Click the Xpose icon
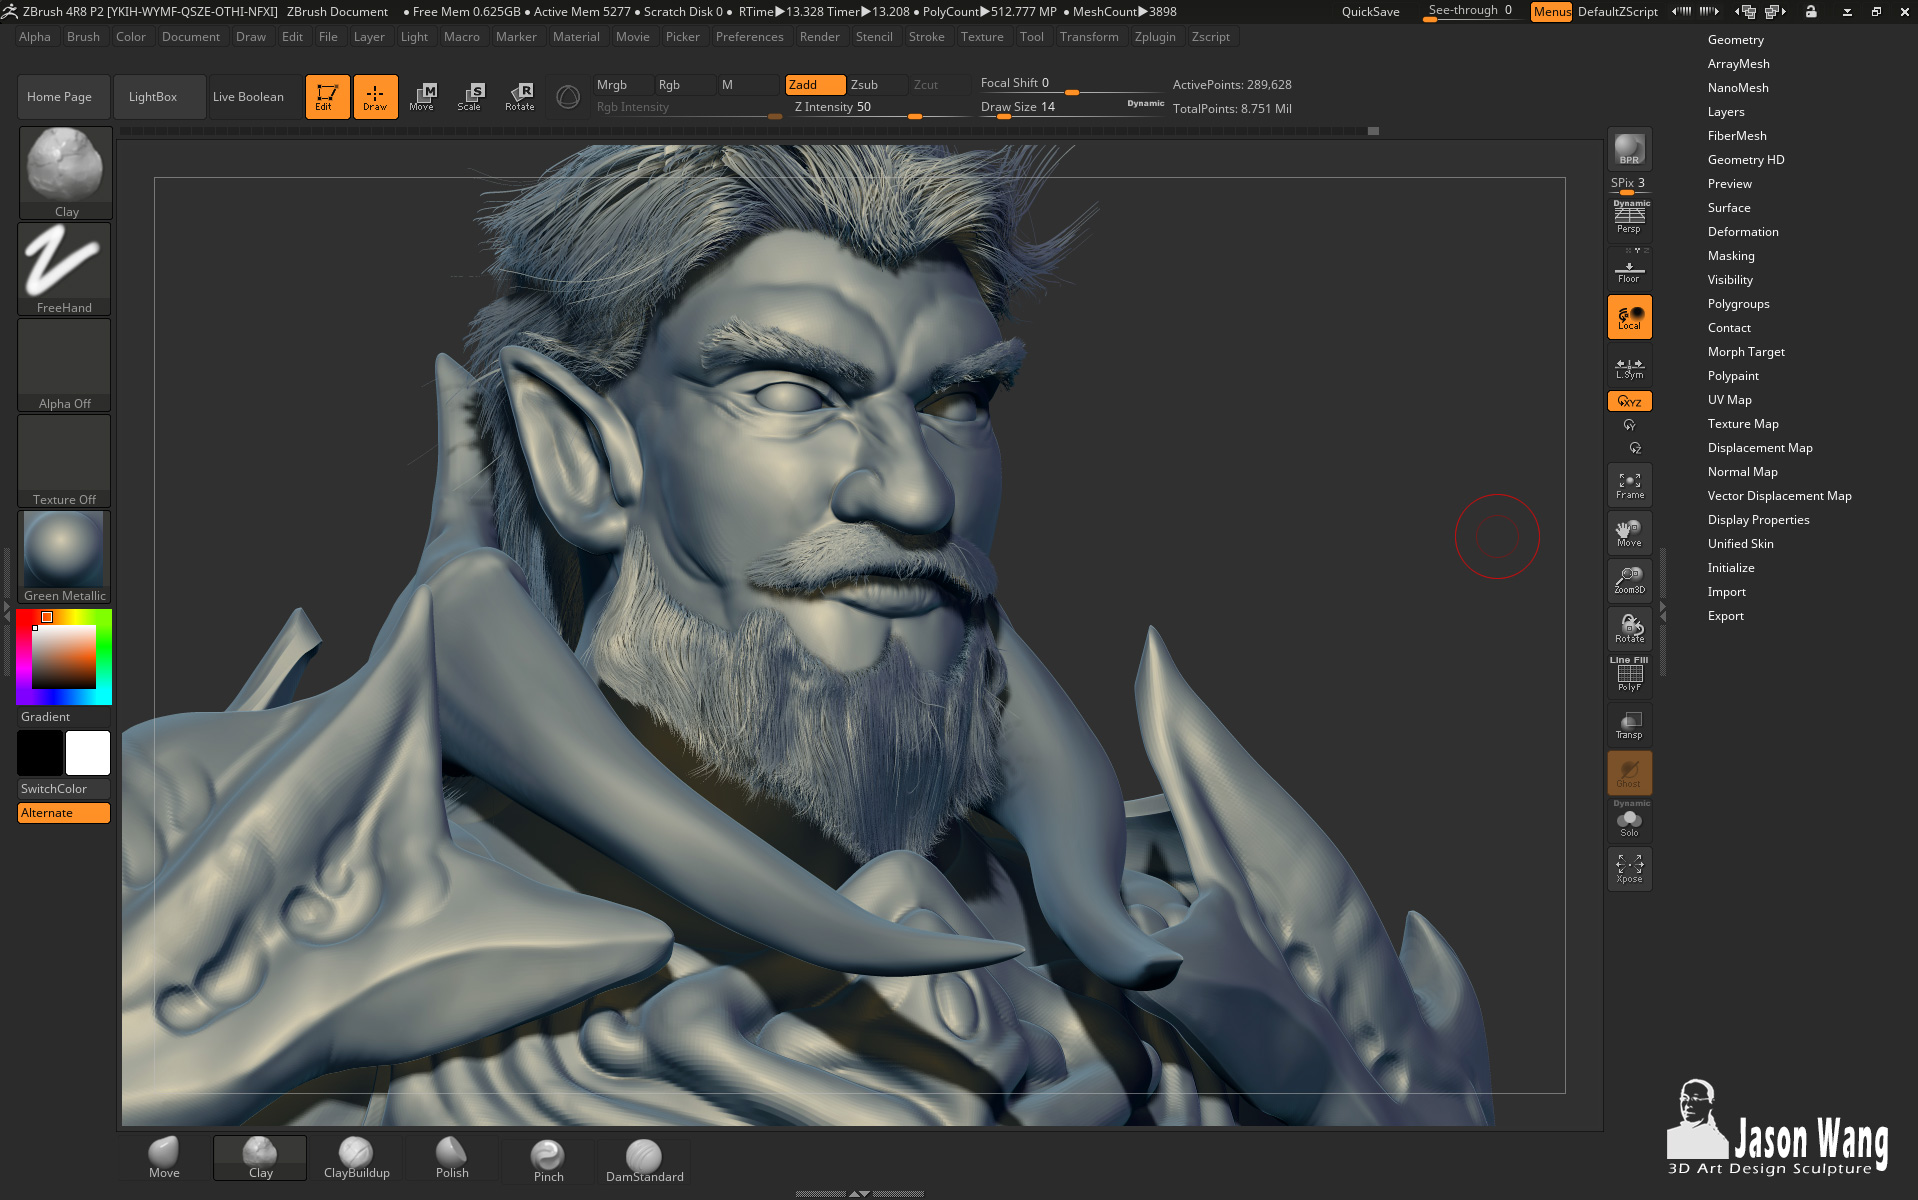 pyautogui.click(x=1629, y=869)
